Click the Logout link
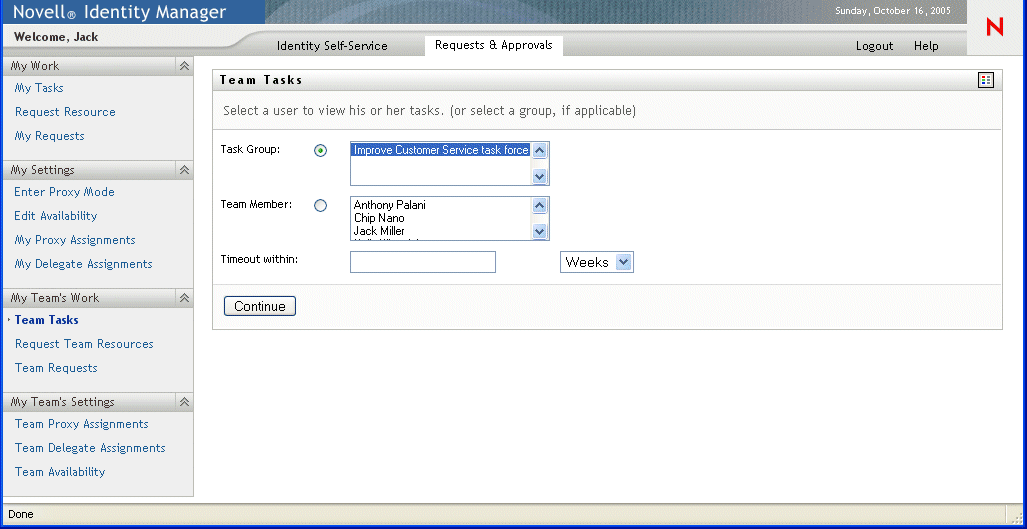Viewport: 1027px width, 529px height. point(874,46)
